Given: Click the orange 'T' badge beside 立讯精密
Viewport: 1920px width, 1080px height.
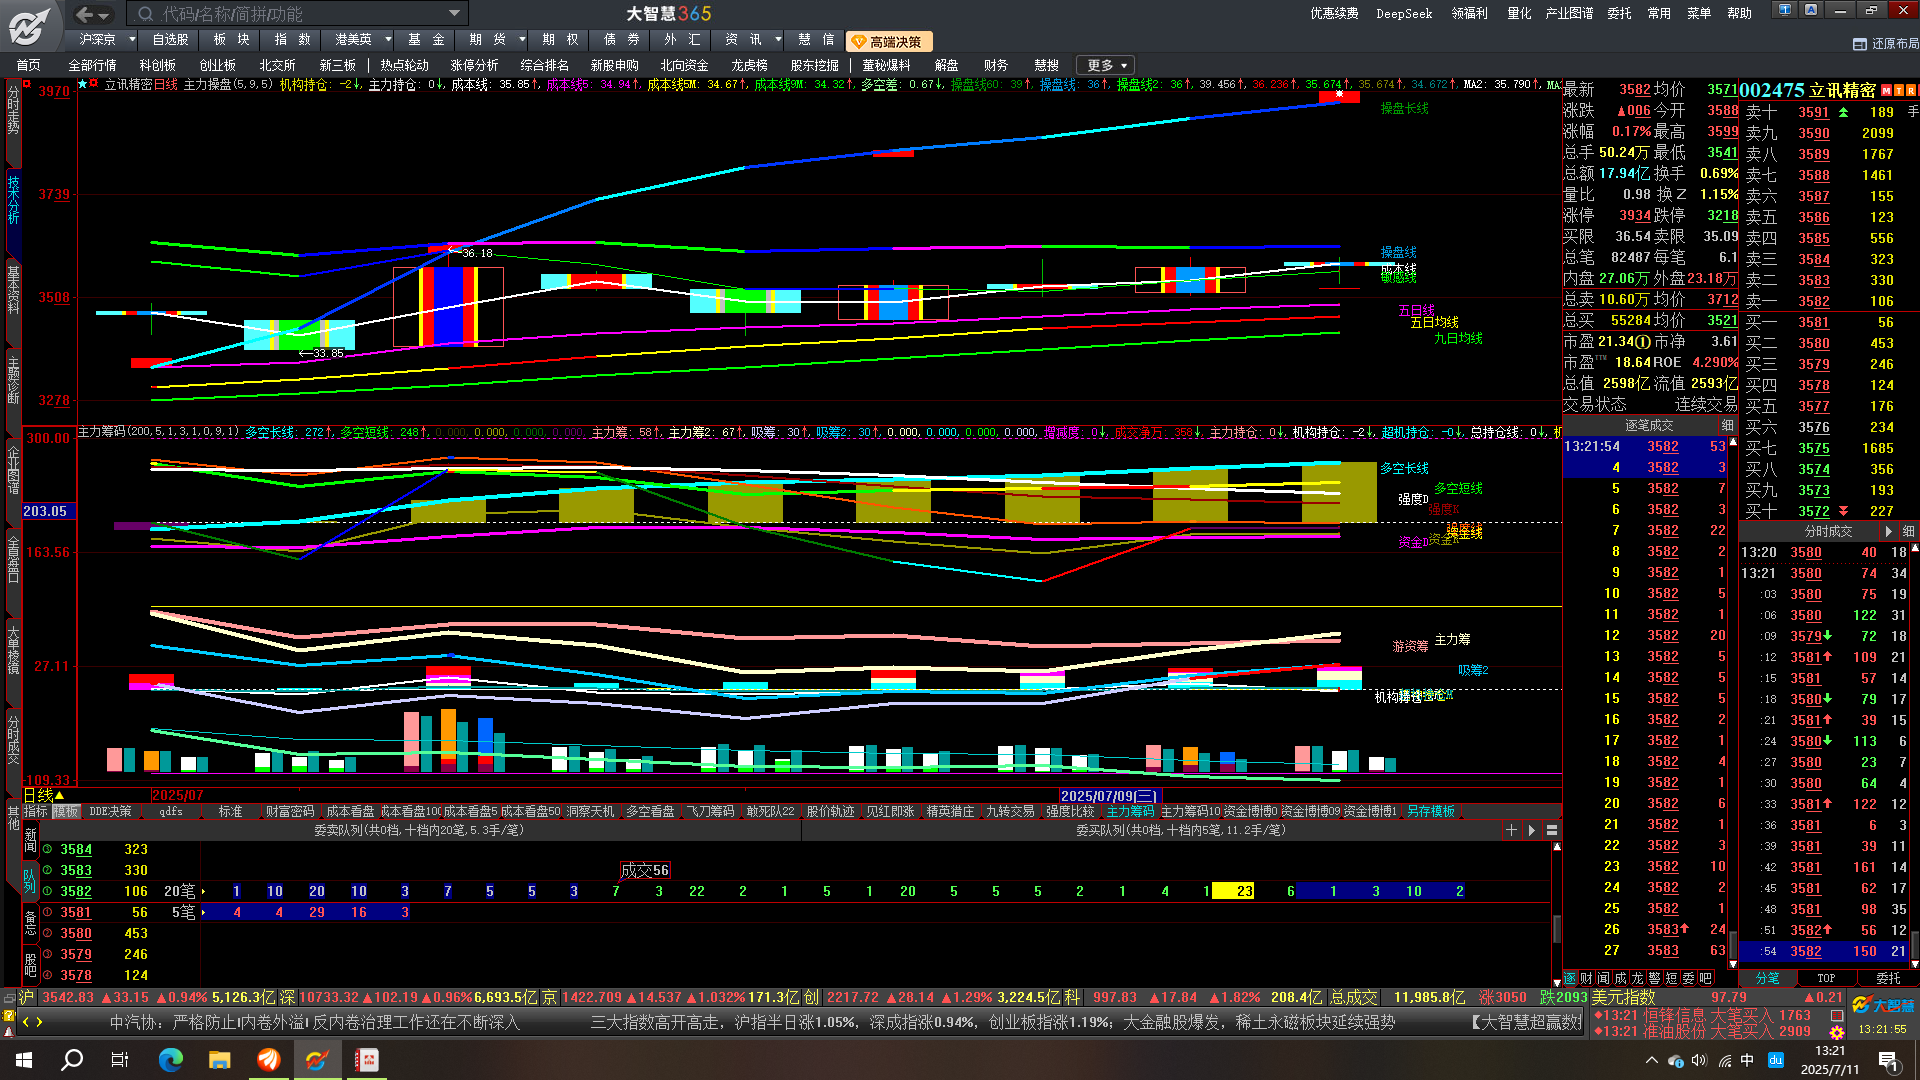Looking at the screenshot, I should coord(1898,90).
